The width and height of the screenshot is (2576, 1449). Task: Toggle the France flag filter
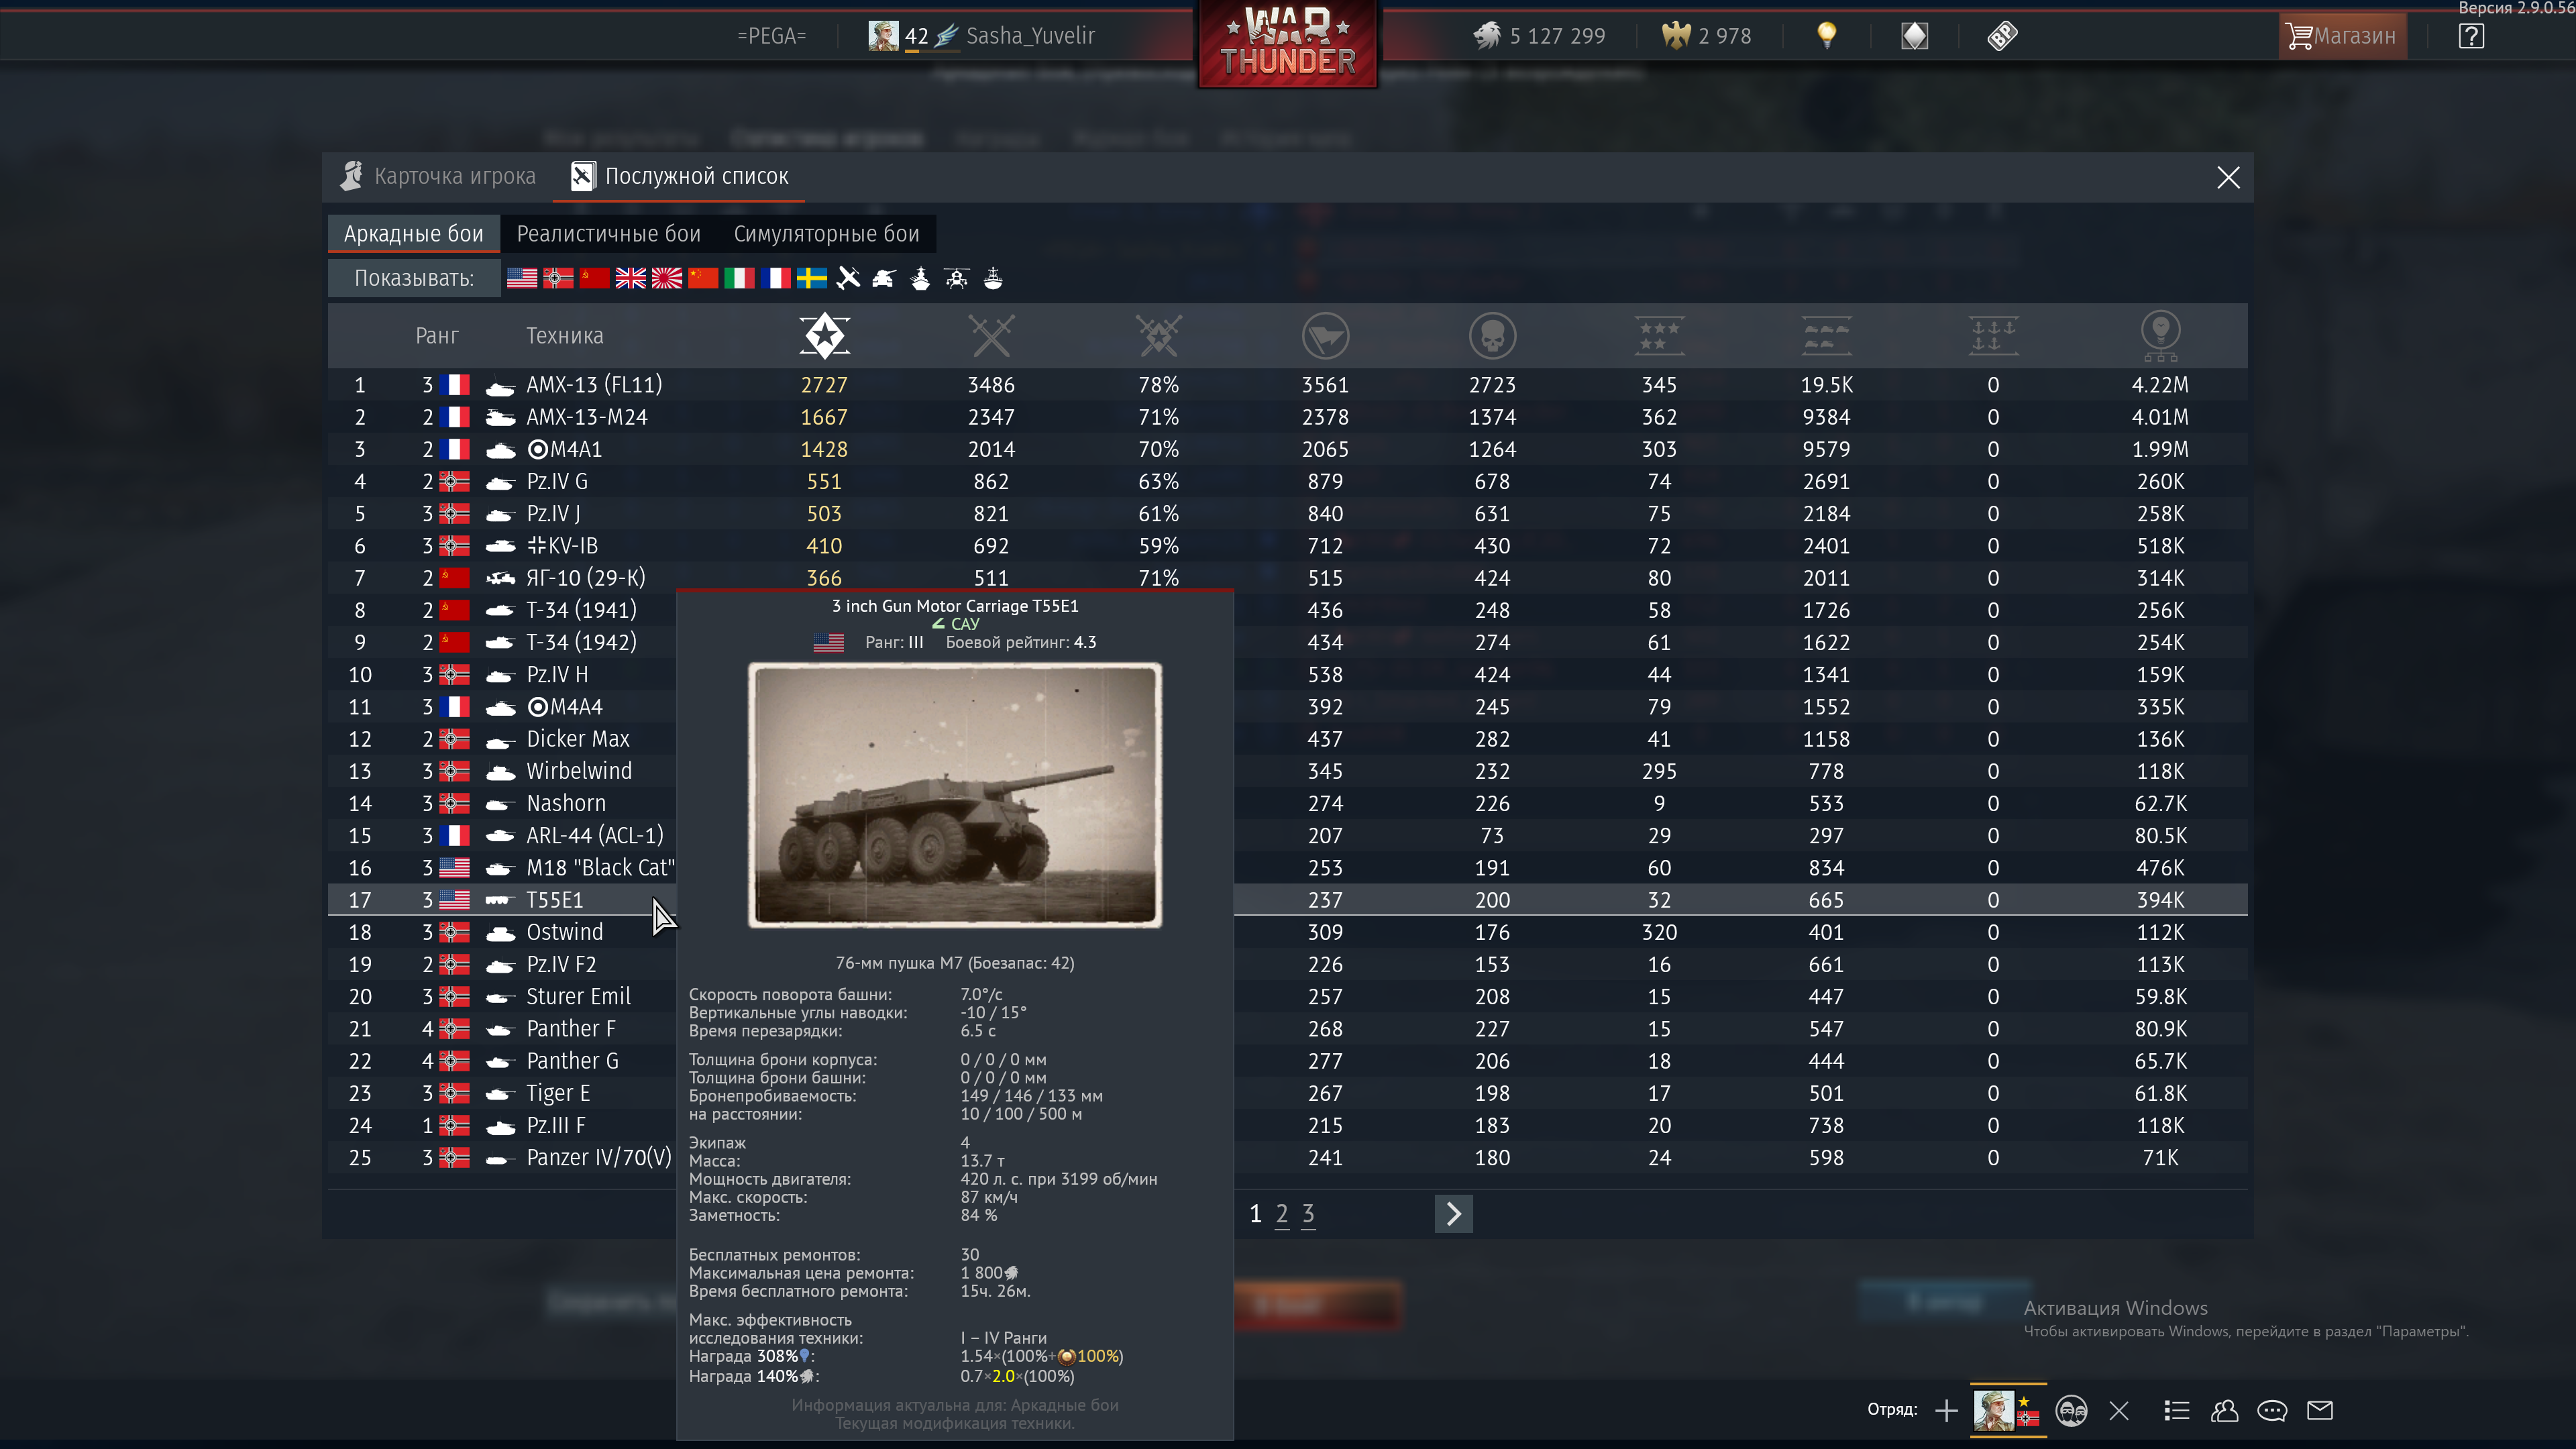click(x=775, y=278)
